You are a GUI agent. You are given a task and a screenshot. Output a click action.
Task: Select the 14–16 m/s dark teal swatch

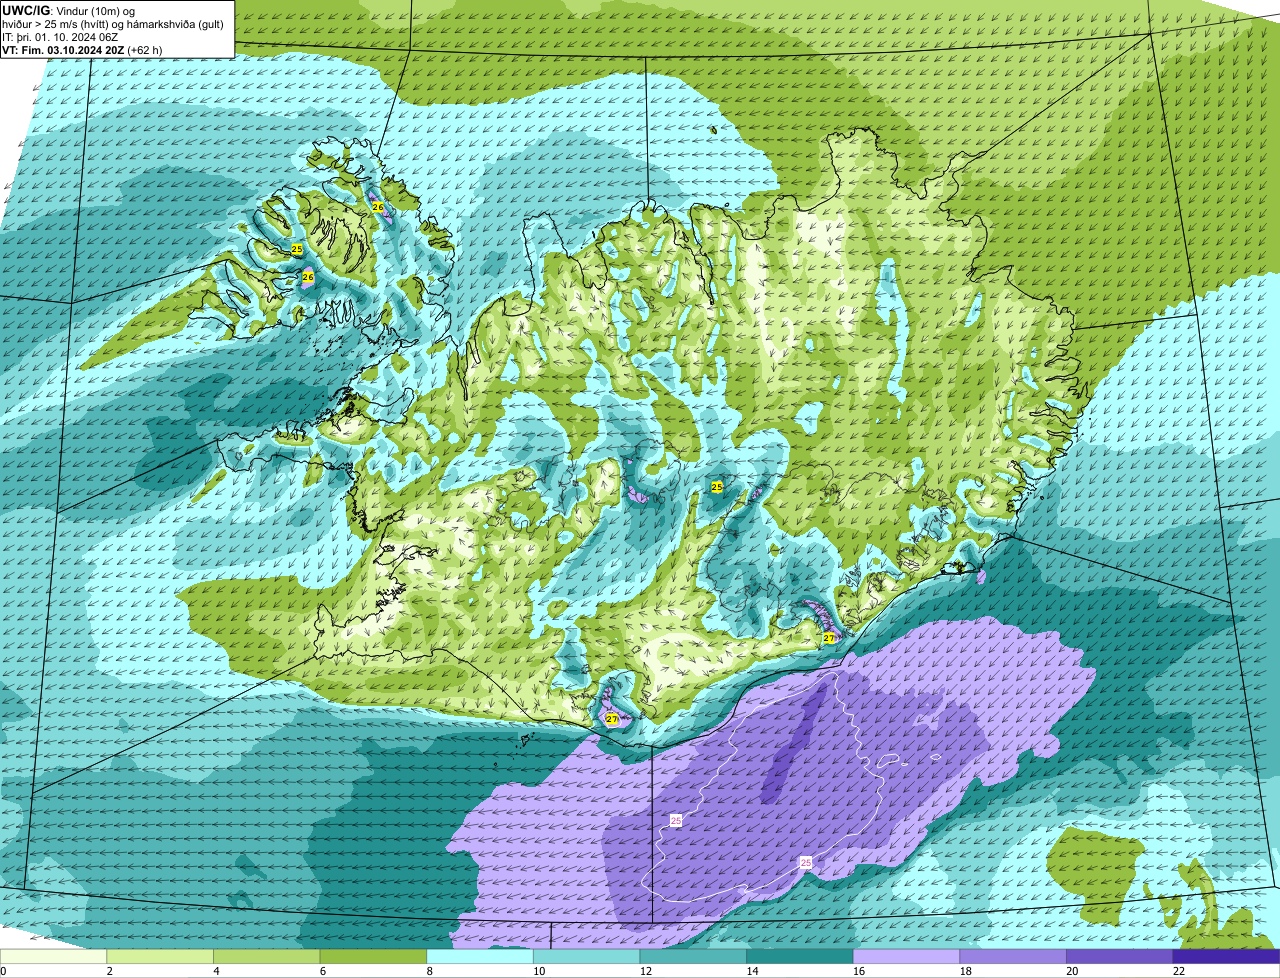coord(800,956)
